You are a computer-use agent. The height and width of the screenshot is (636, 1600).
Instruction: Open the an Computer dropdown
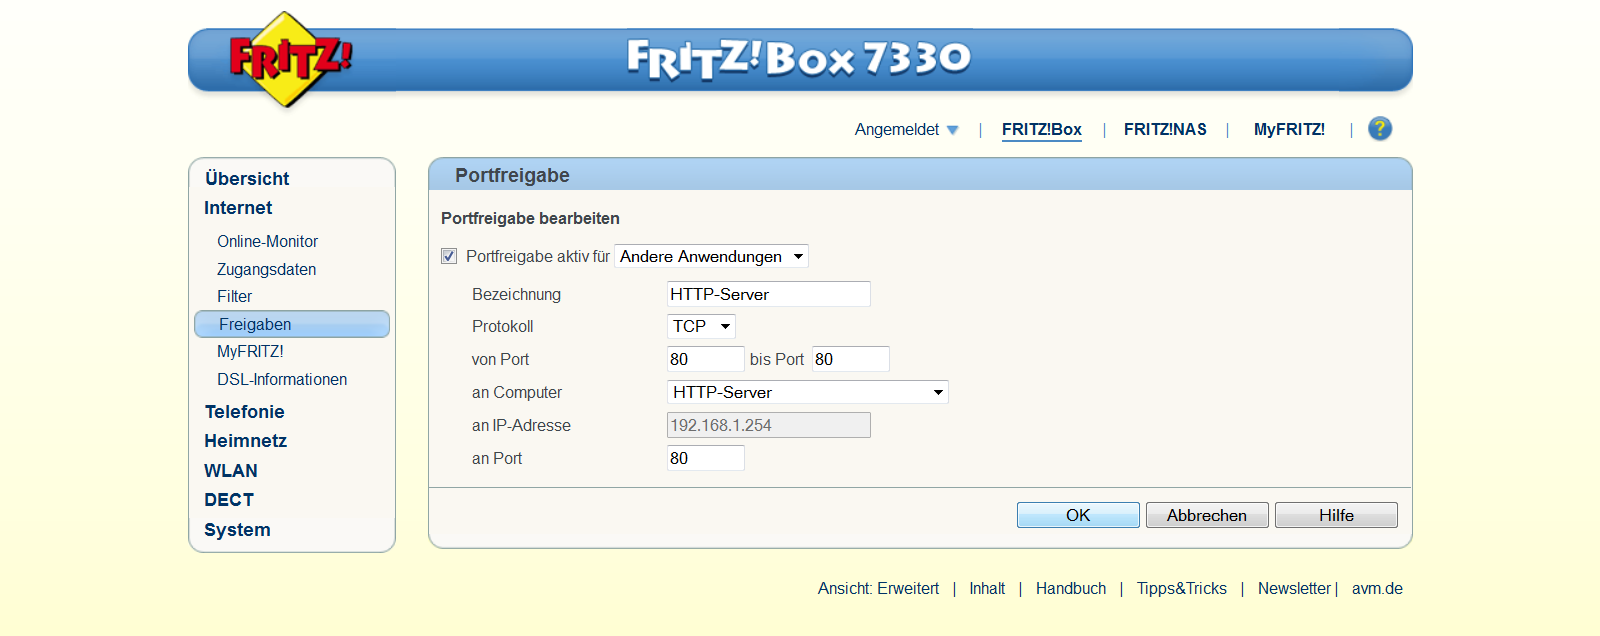coord(807,393)
